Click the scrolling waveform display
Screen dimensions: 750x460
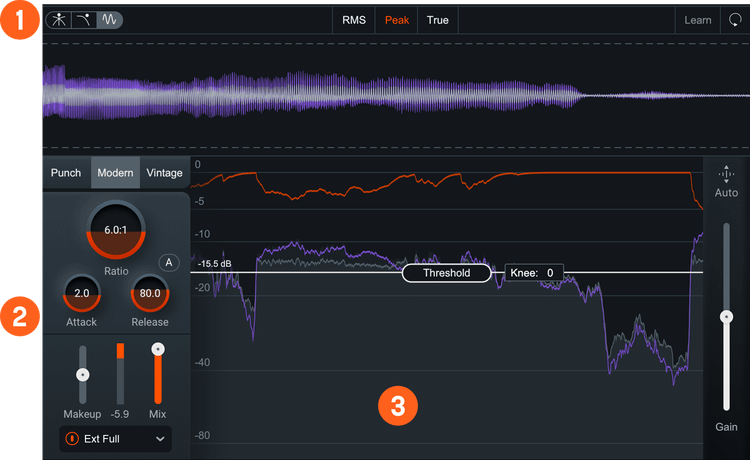[x=396, y=95]
